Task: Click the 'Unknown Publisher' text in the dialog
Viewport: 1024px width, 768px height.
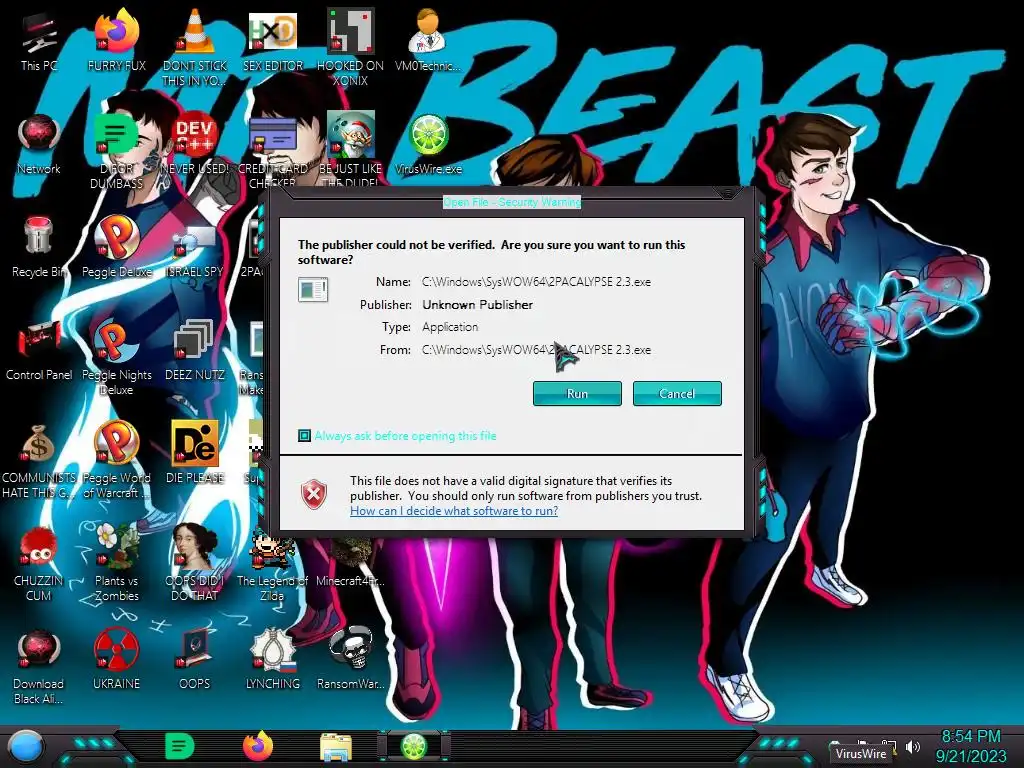Action: pyautogui.click(x=477, y=304)
